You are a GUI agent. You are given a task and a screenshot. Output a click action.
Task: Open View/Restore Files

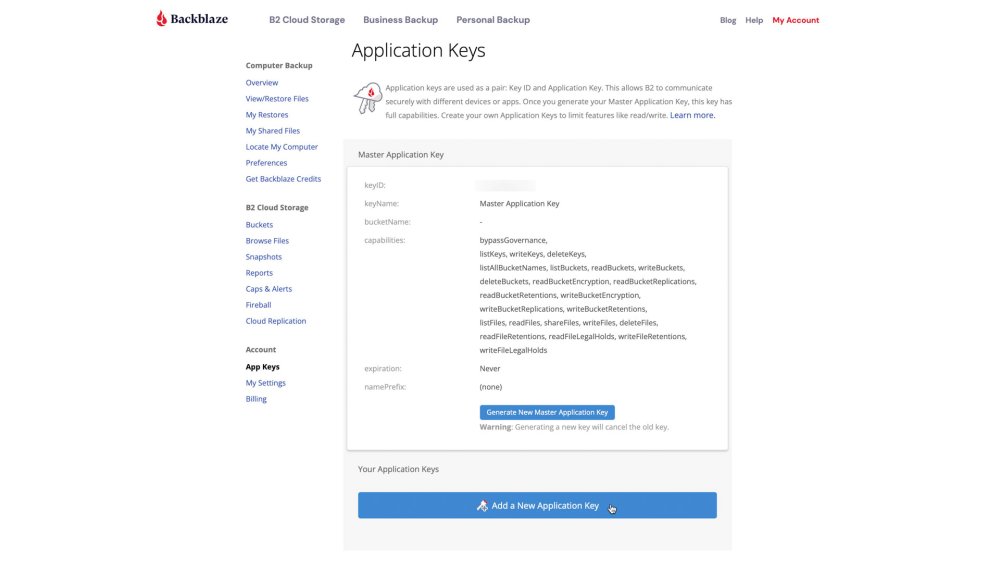[x=277, y=99]
